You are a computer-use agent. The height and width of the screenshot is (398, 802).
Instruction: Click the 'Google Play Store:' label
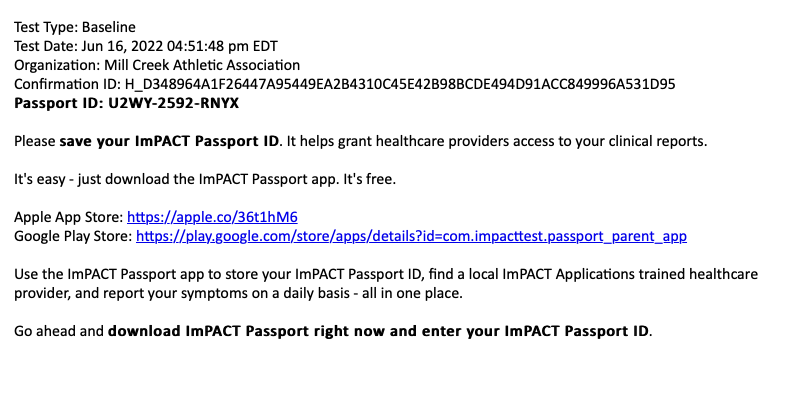tap(73, 236)
